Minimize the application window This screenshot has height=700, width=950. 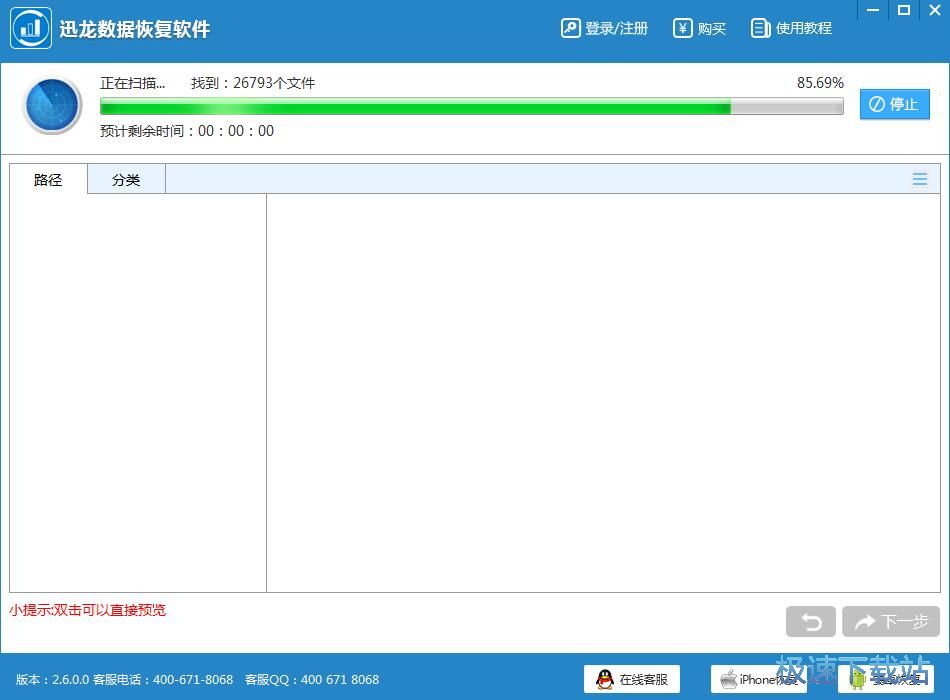873,10
